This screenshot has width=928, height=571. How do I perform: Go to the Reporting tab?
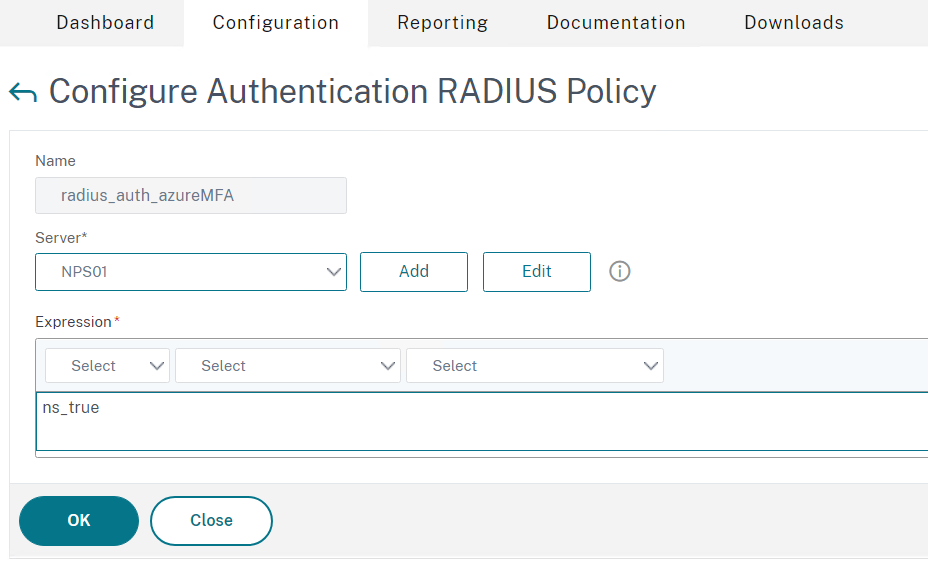(443, 22)
